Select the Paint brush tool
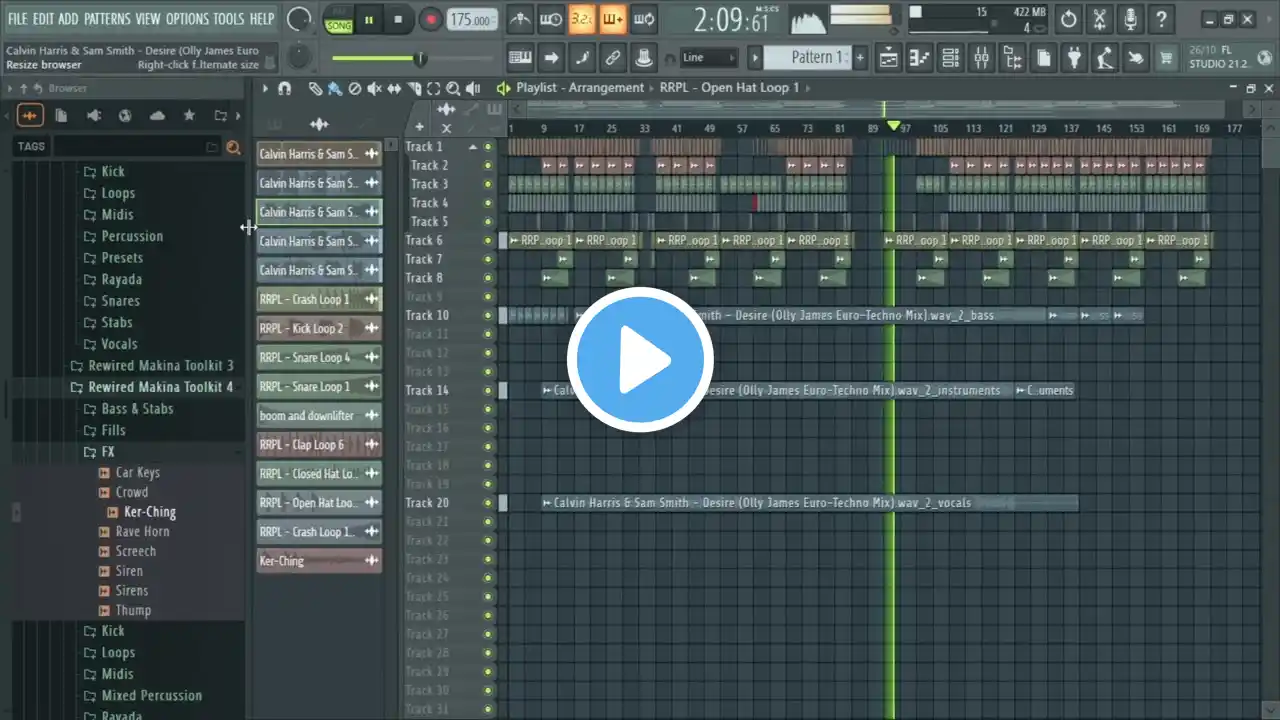This screenshot has height=720, width=1280. pyautogui.click(x=335, y=89)
